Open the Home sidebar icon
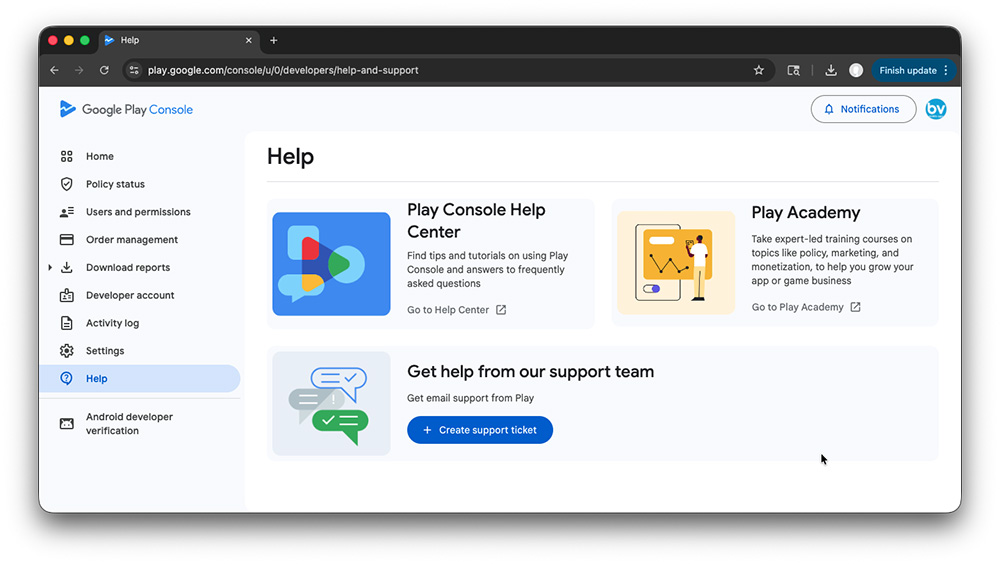Screen dimensions: 1000x564 (66, 156)
